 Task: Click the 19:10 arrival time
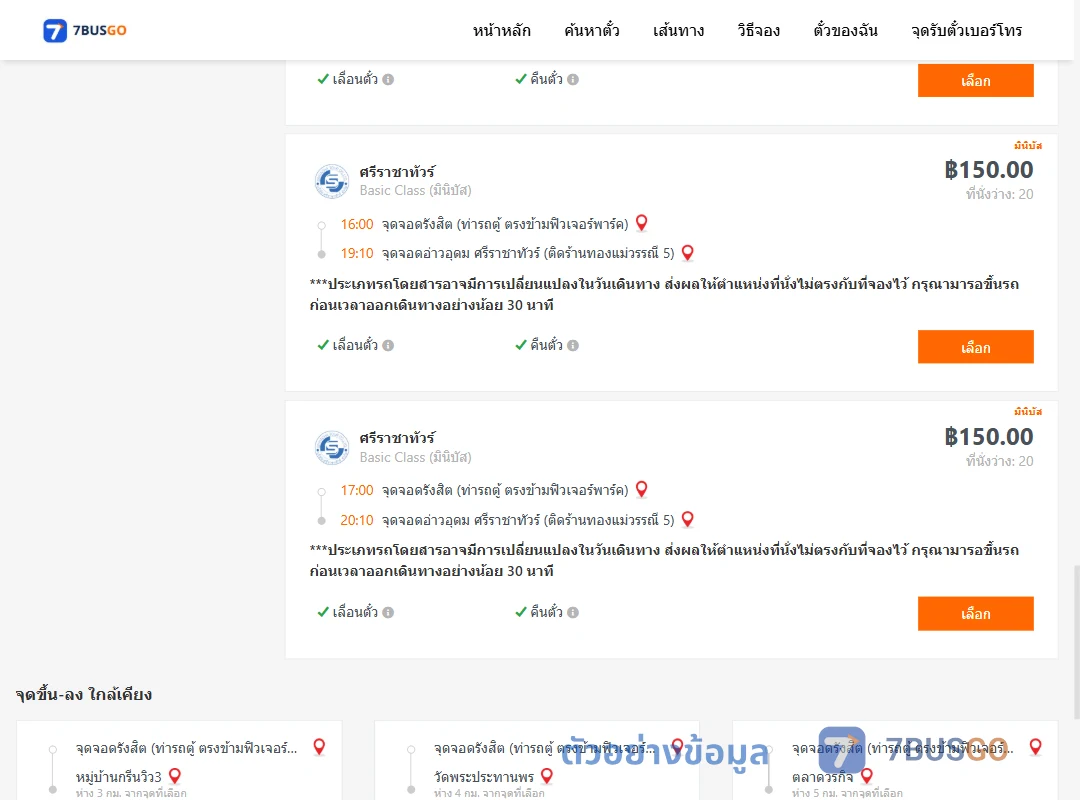tap(357, 253)
